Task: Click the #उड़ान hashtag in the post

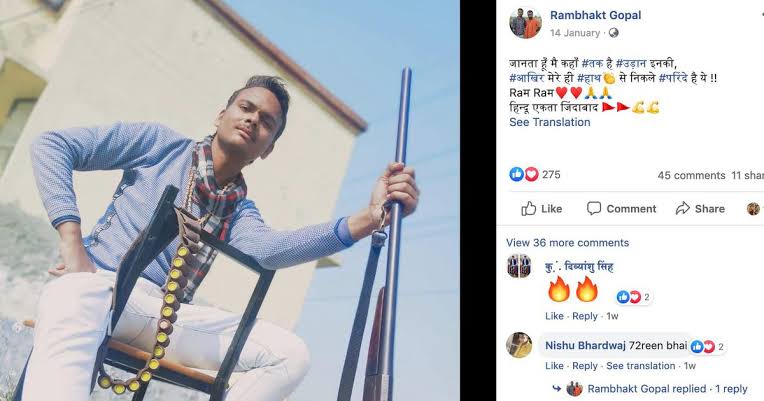Action: point(631,63)
